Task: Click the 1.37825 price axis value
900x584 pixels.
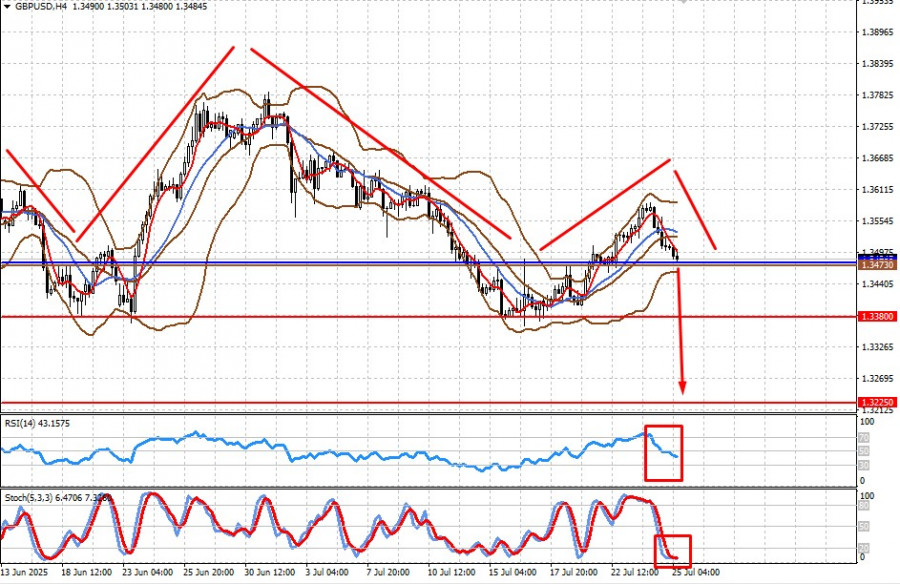Action: coord(878,95)
